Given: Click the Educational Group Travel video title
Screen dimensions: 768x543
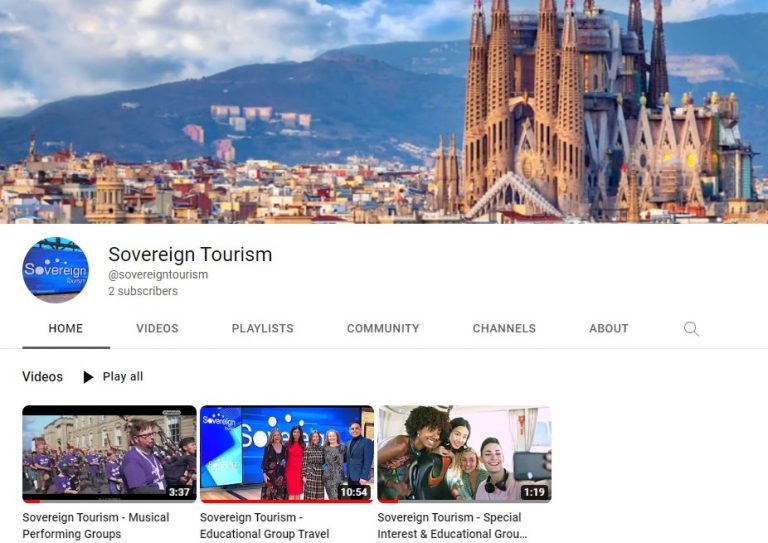Looking at the screenshot, I should pyautogui.click(x=265, y=525).
